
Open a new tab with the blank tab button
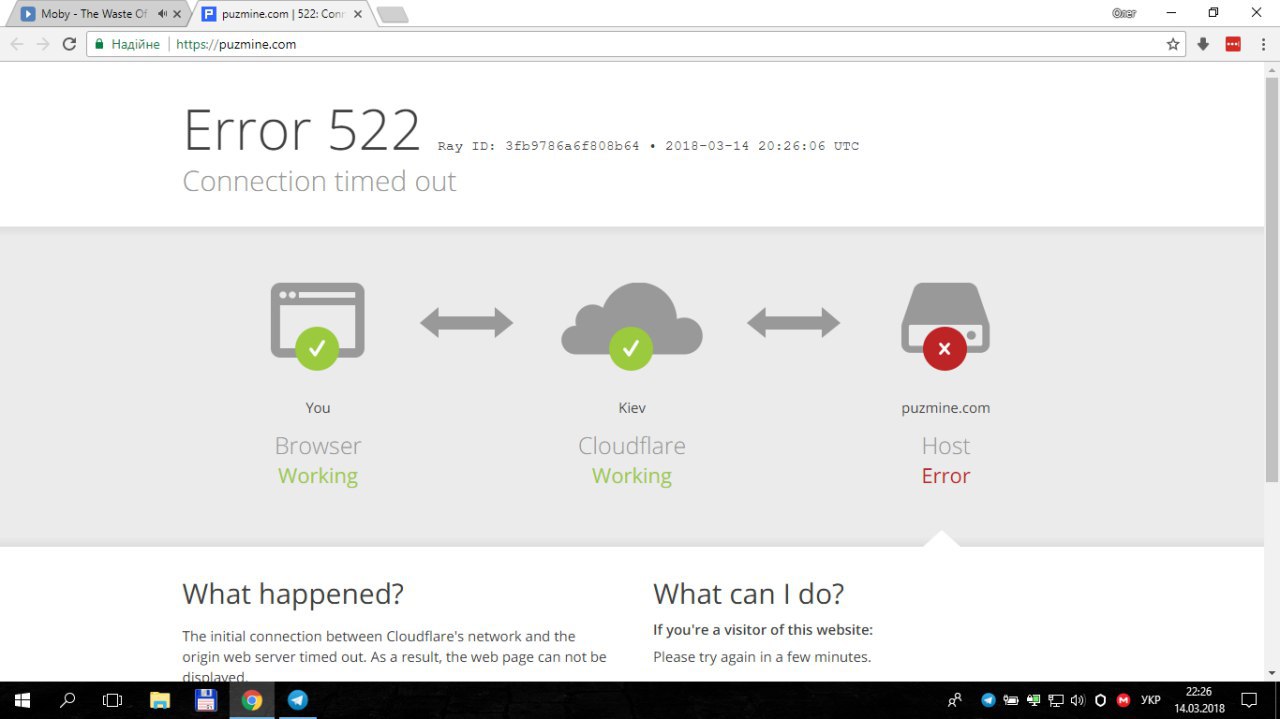tap(392, 15)
